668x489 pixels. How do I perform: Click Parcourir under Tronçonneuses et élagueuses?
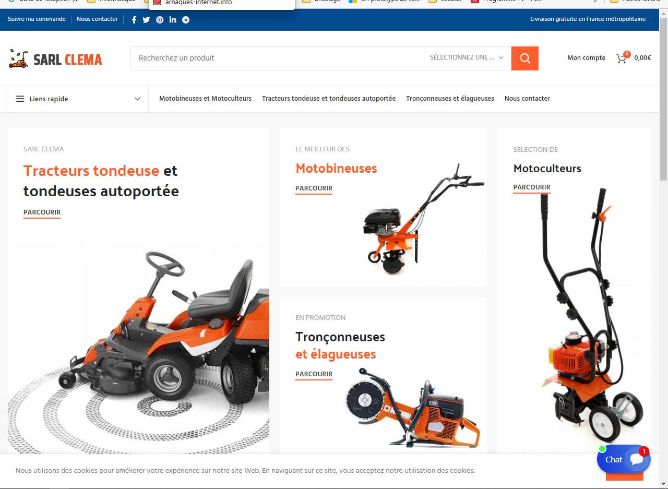(314, 374)
